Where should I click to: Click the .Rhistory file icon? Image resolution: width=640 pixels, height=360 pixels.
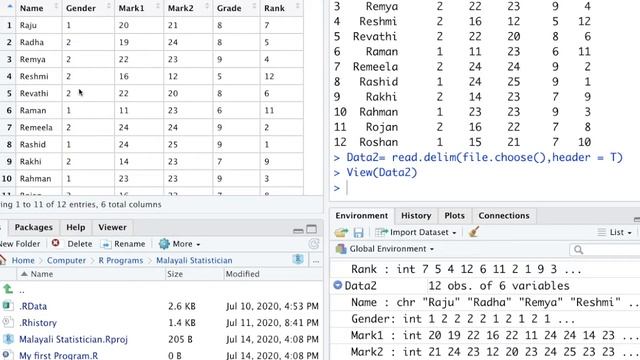[7, 322]
